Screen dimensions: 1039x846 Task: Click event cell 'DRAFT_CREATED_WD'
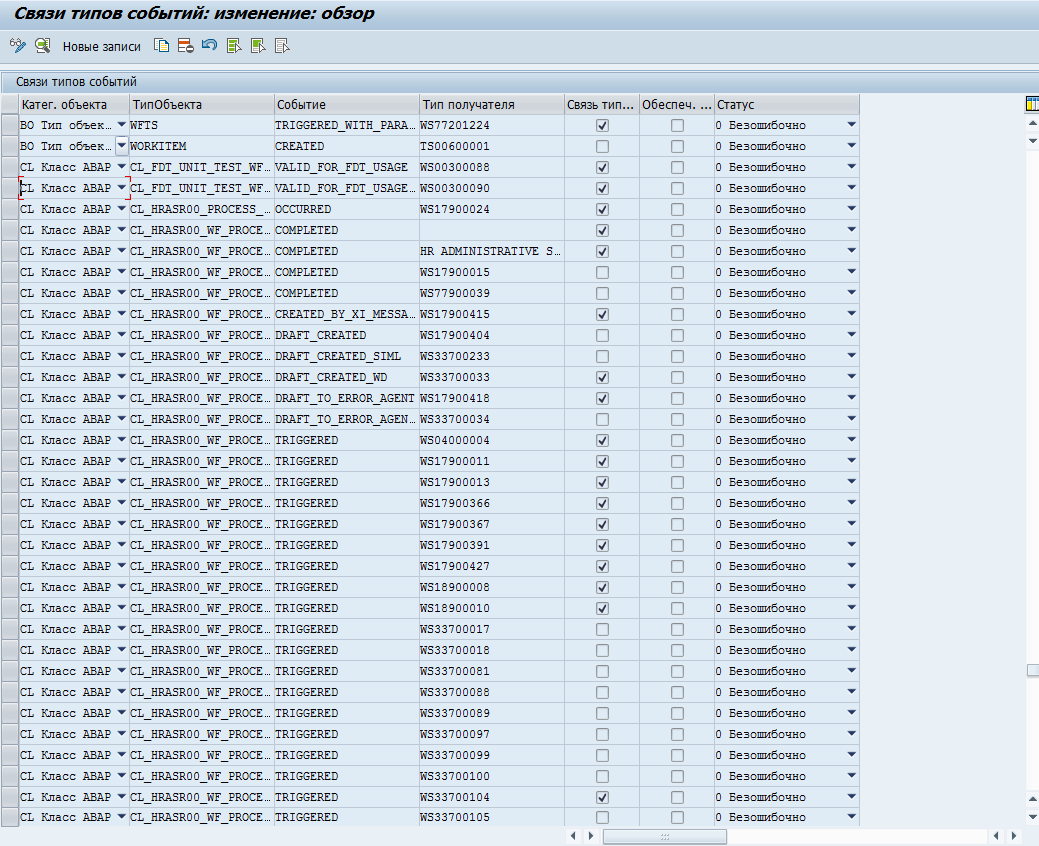coord(347,378)
